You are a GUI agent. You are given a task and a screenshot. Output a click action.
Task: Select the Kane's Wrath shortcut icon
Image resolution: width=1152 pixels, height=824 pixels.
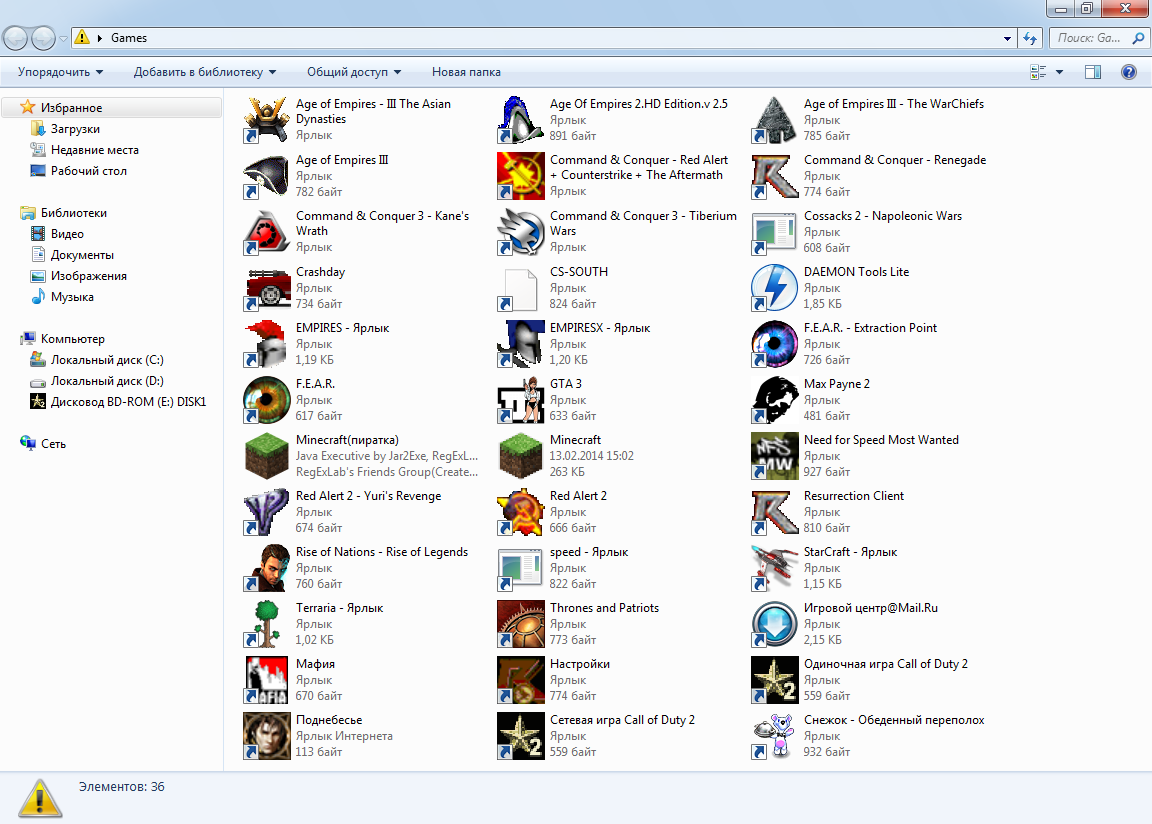[267, 231]
